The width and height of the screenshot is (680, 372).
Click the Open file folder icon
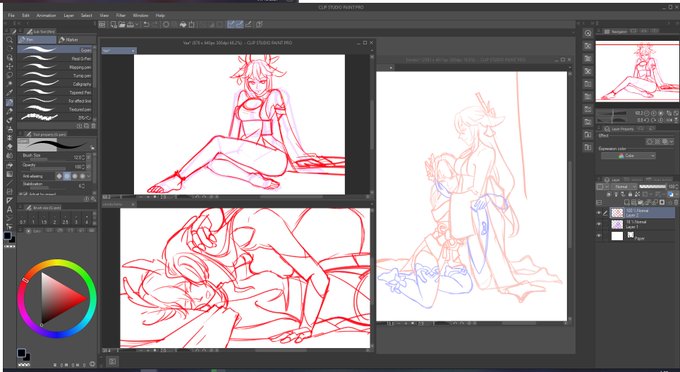click(x=122, y=25)
